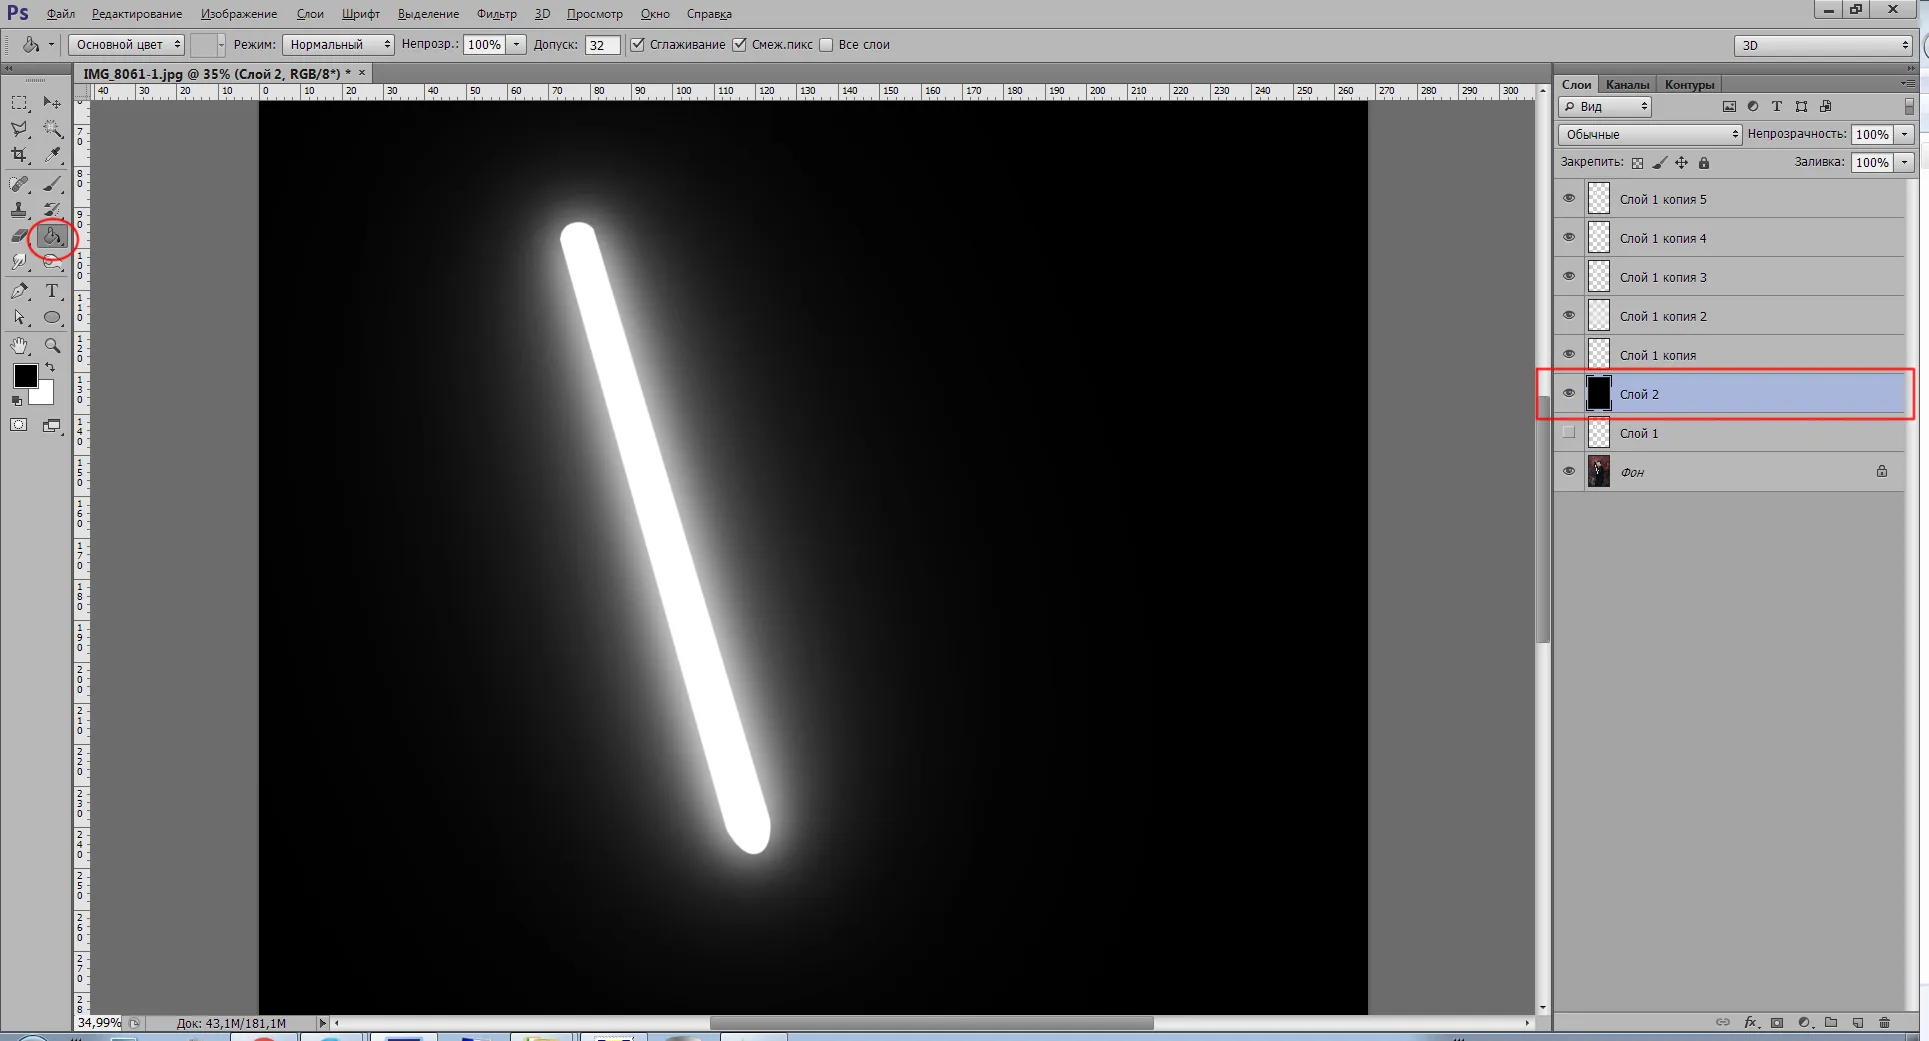The height and width of the screenshot is (1041, 1929).
Task: Open Основной цвет fill source dropdown
Action: [x=127, y=45]
